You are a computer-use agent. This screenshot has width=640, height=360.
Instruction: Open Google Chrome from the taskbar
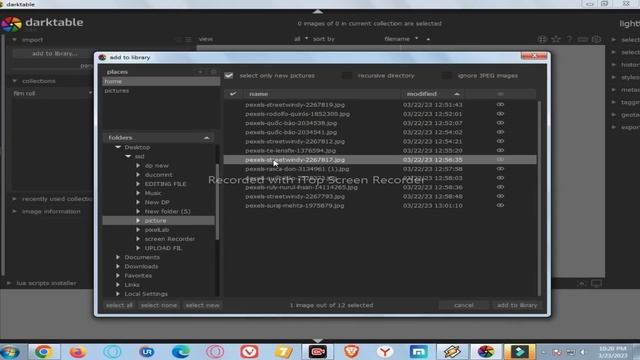pos(43,351)
